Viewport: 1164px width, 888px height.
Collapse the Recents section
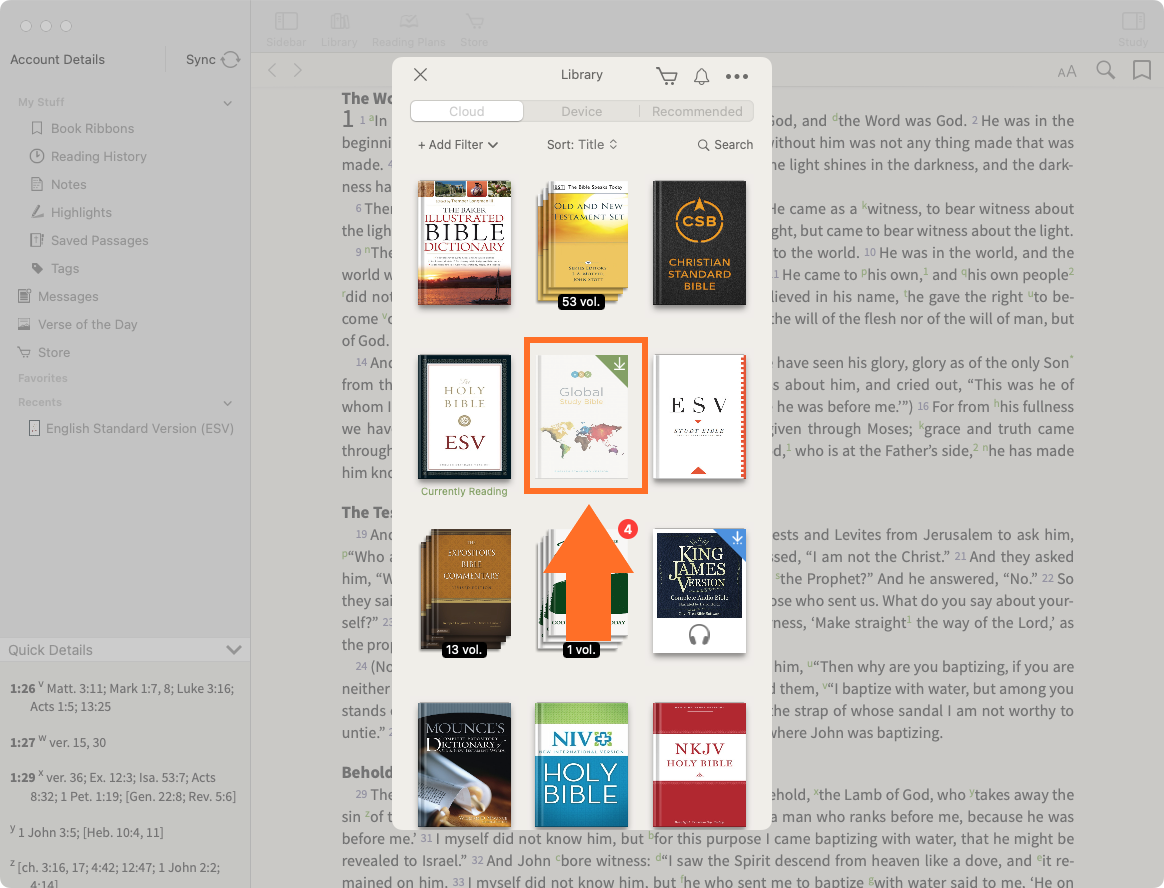pos(228,403)
